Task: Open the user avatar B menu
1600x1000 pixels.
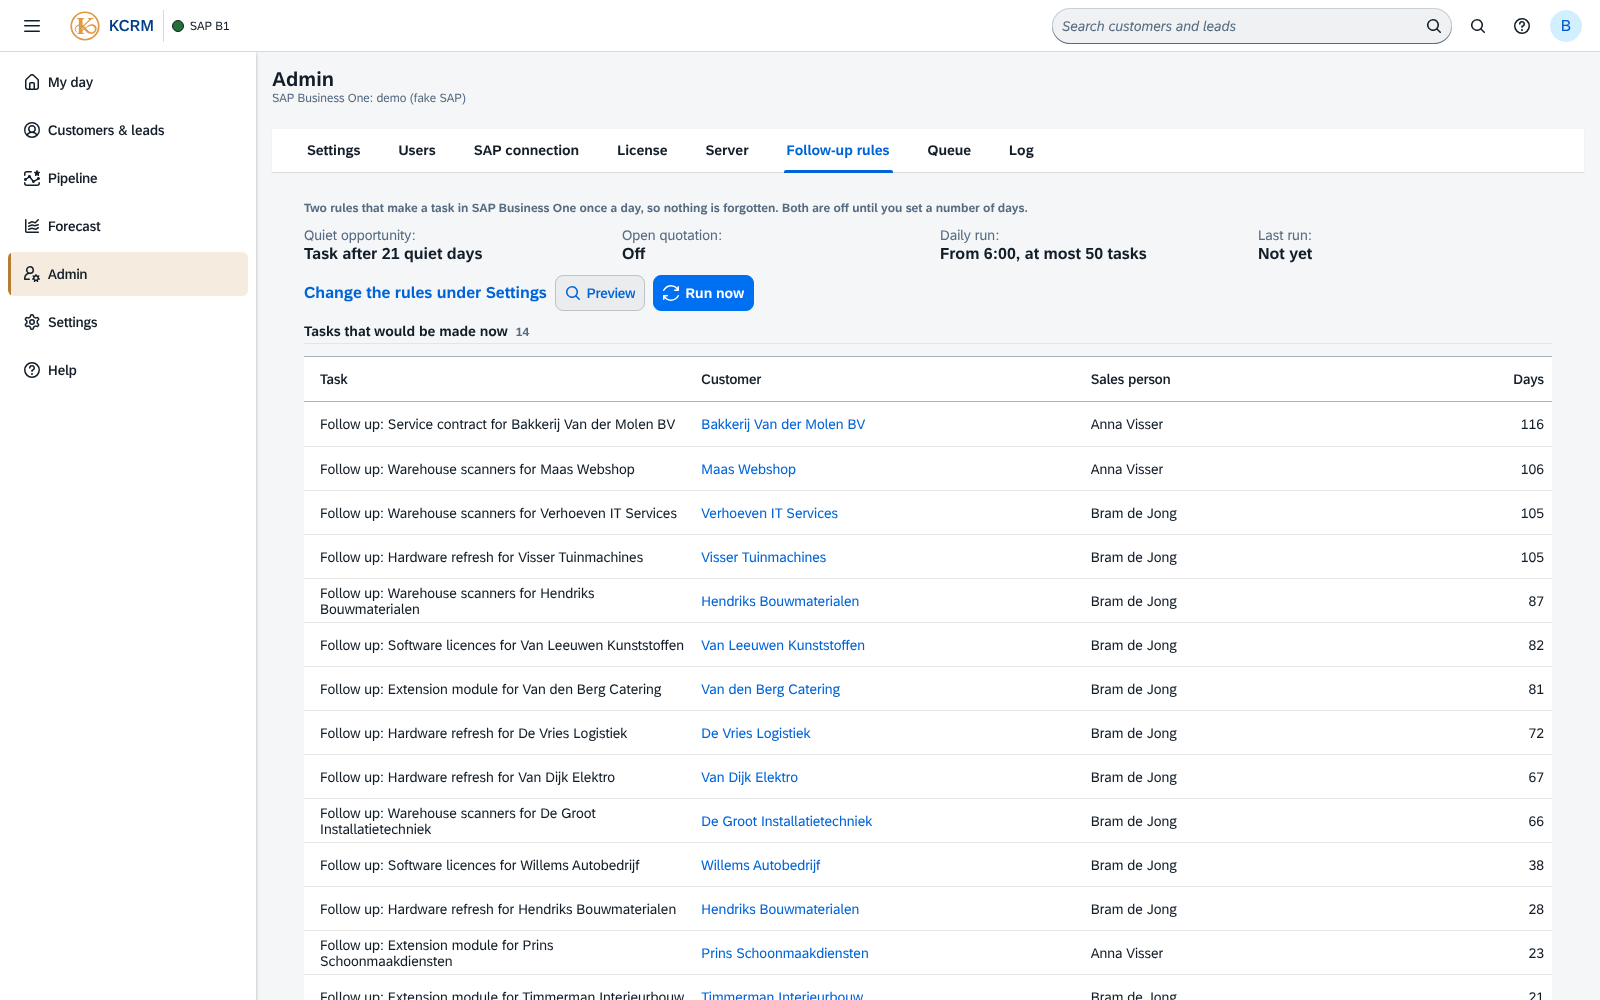Action: pos(1566,26)
